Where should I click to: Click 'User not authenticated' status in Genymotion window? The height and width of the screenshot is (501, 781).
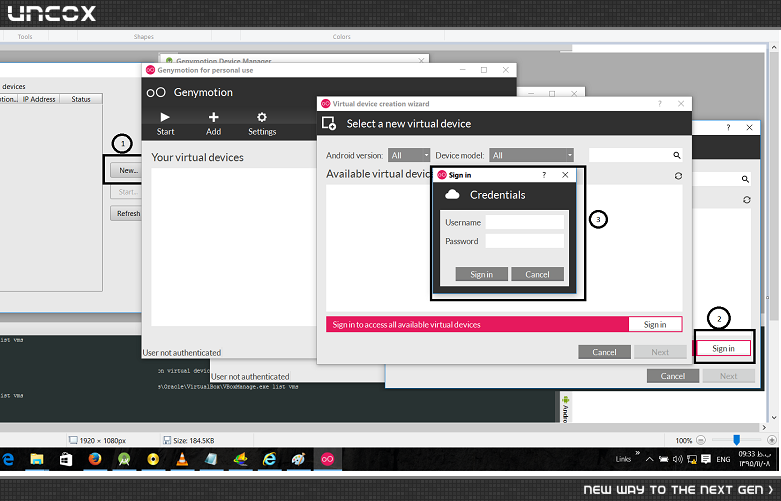(182, 353)
